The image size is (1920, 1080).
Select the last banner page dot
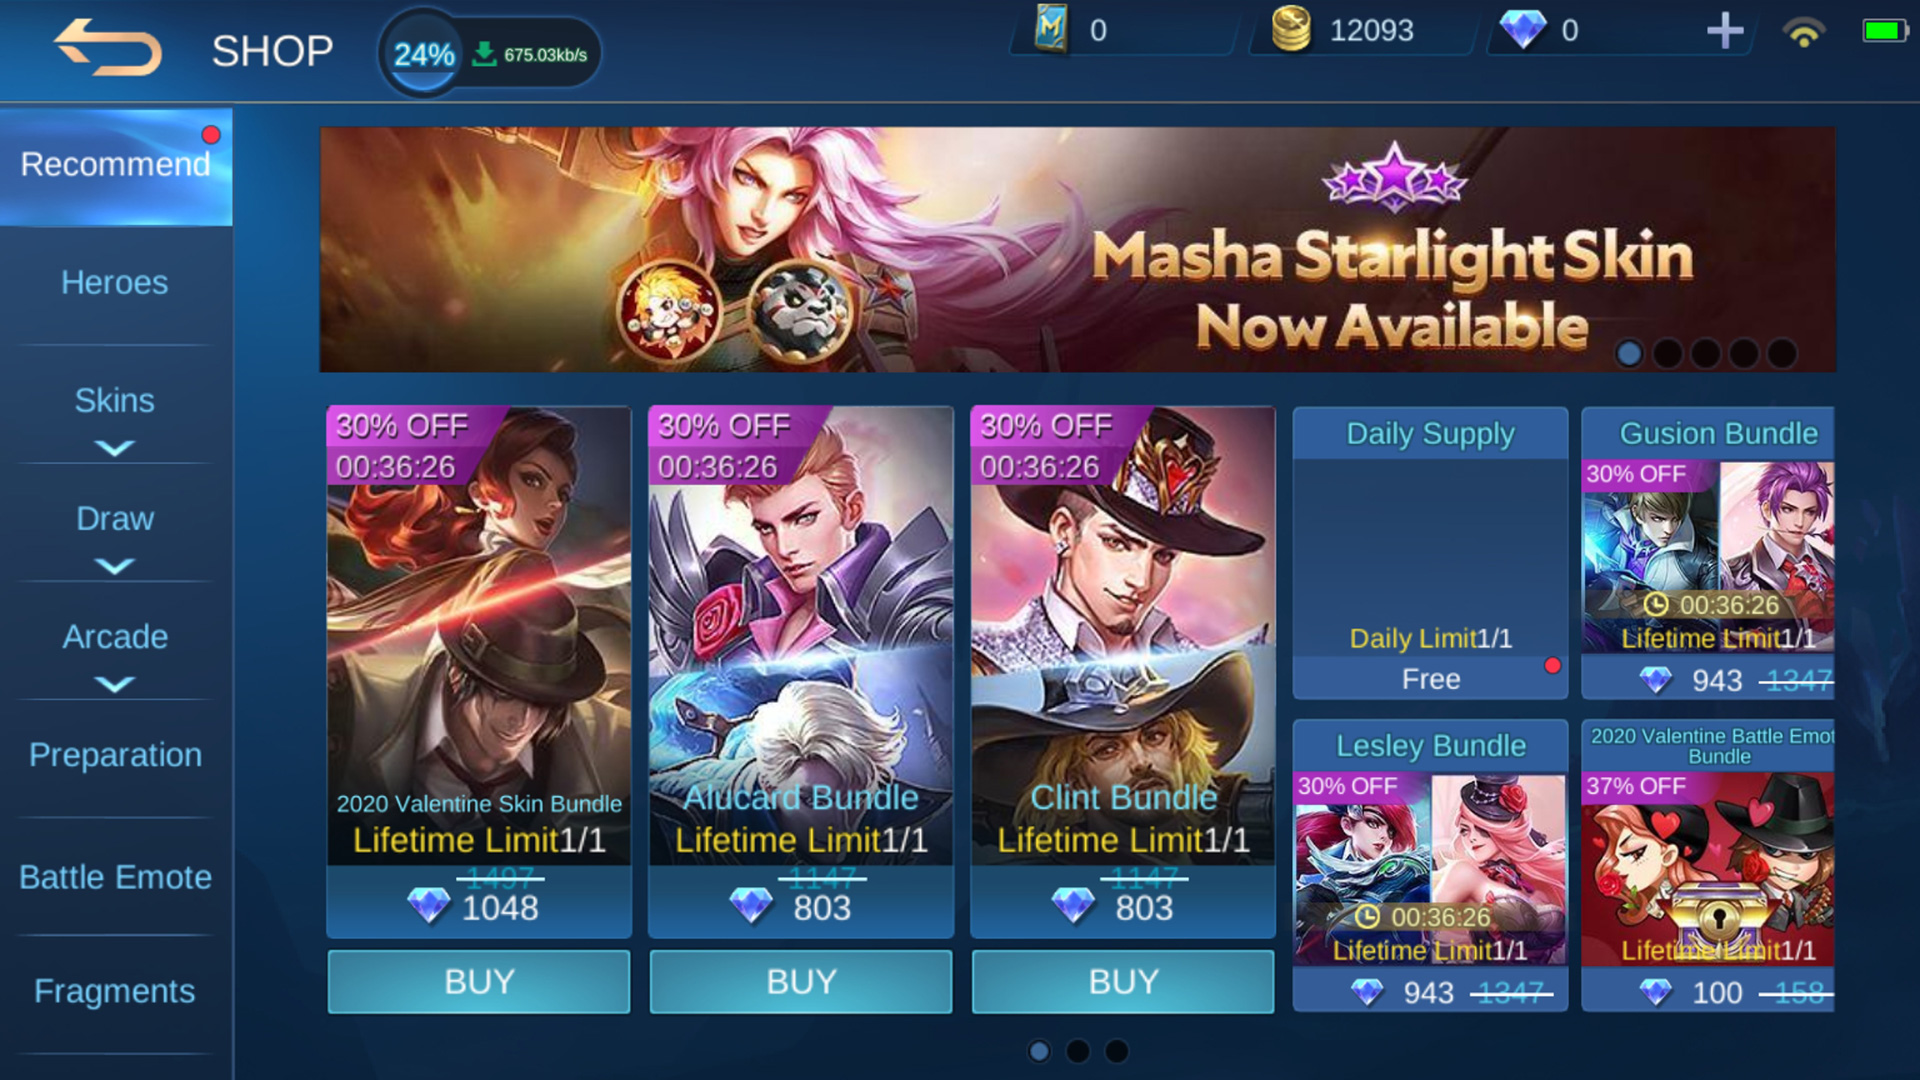point(1781,353)
